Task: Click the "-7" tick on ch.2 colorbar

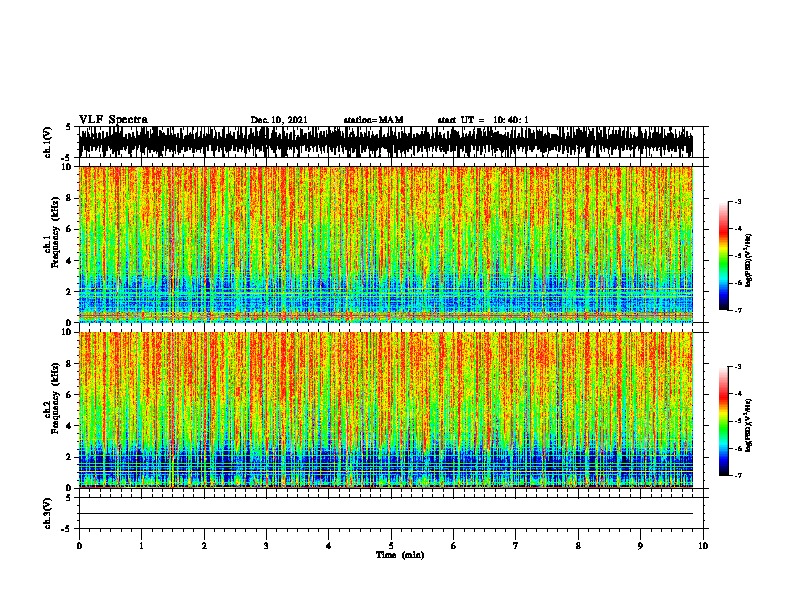Action: click(738, 475)
